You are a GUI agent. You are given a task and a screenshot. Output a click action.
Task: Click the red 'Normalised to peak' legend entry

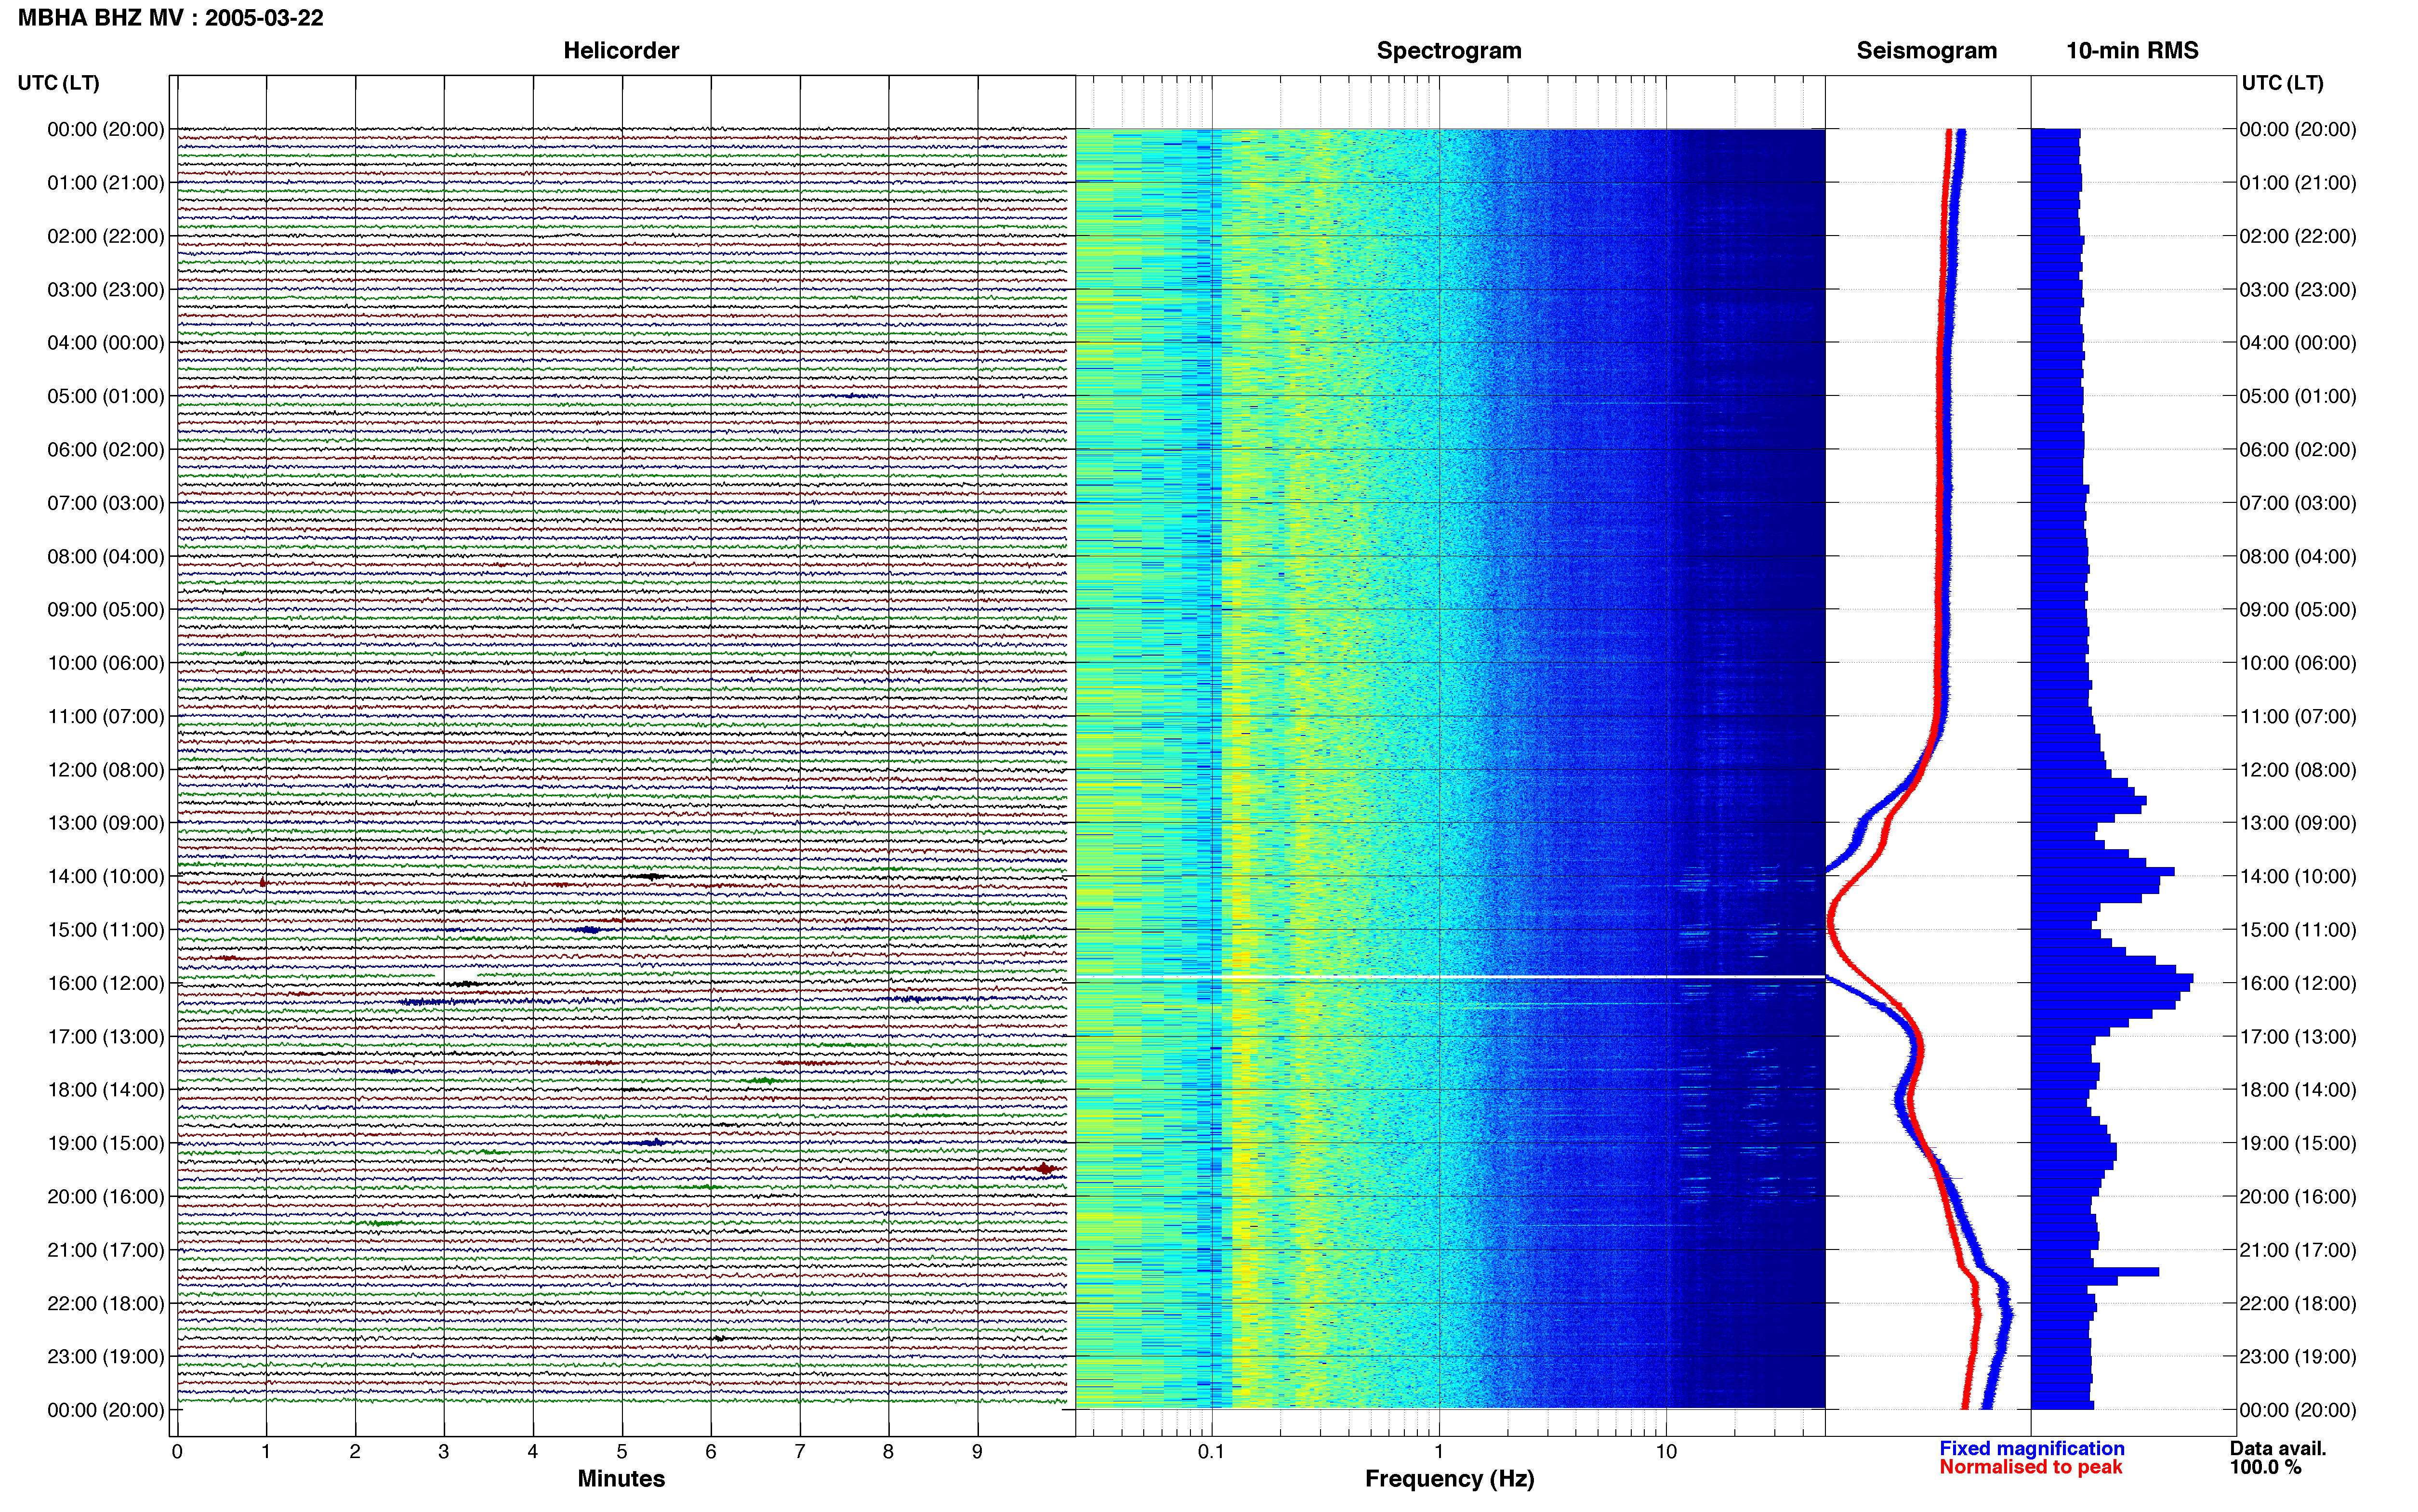pos(2030,1468)
